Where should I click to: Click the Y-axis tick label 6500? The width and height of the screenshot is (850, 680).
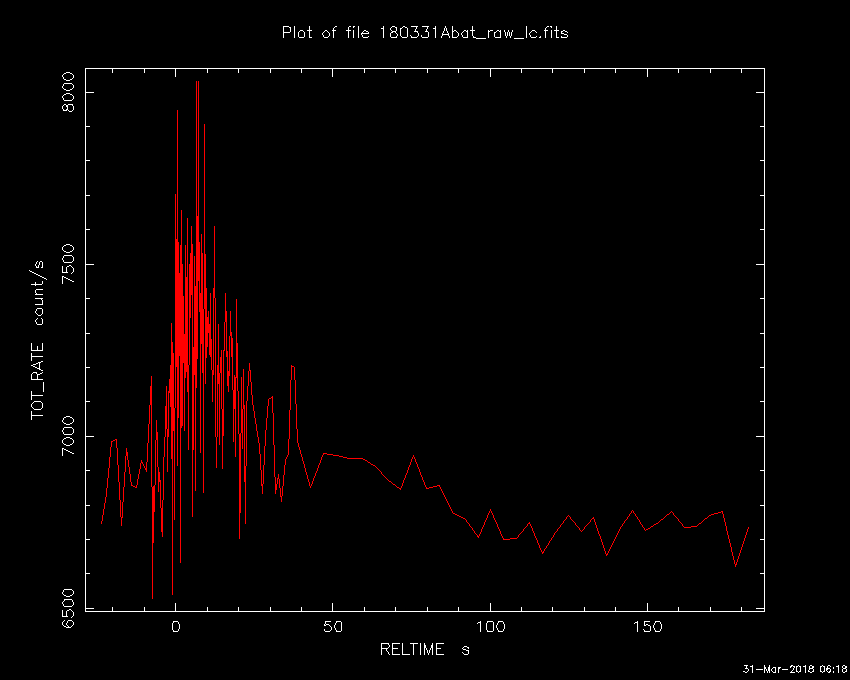68,608
